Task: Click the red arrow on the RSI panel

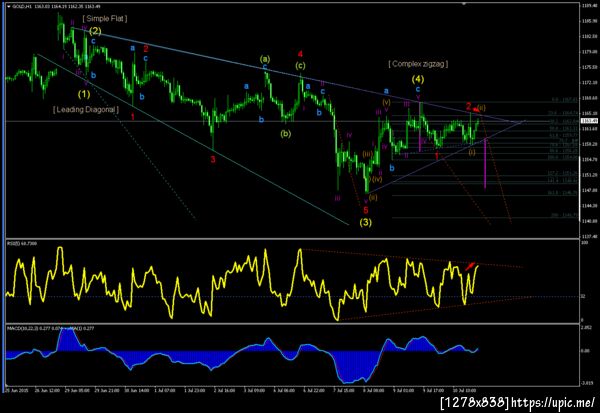Action: tap(470, 266)
